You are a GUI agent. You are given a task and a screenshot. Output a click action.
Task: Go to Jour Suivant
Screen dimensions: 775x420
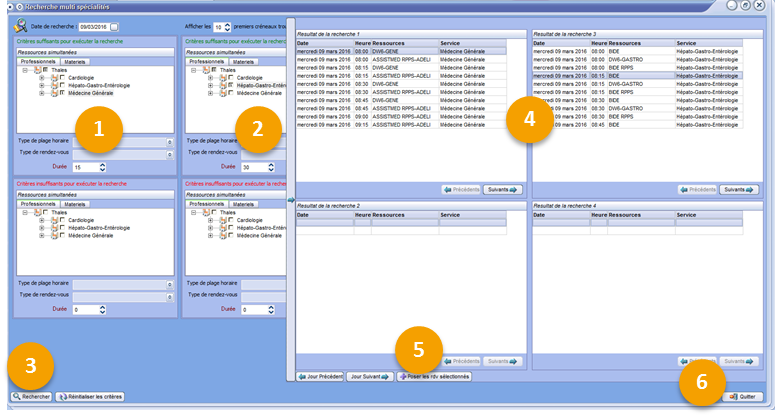pyautogui.click(x=368, y=376)
